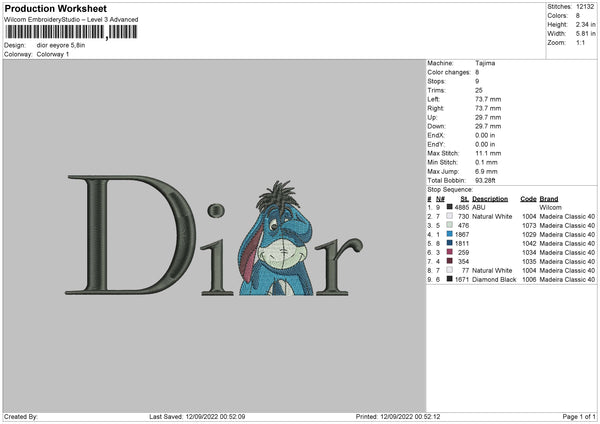Select the Last Saved timestamp '12/09/2022 00:52:09'
Screen dimensions: 600x424
point(215,417)
